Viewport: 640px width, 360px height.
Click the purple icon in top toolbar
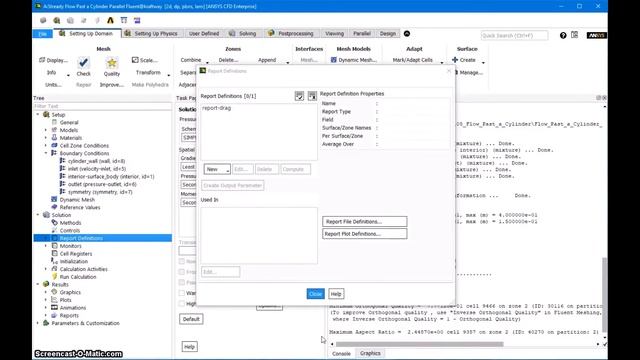tap(137, 20)
